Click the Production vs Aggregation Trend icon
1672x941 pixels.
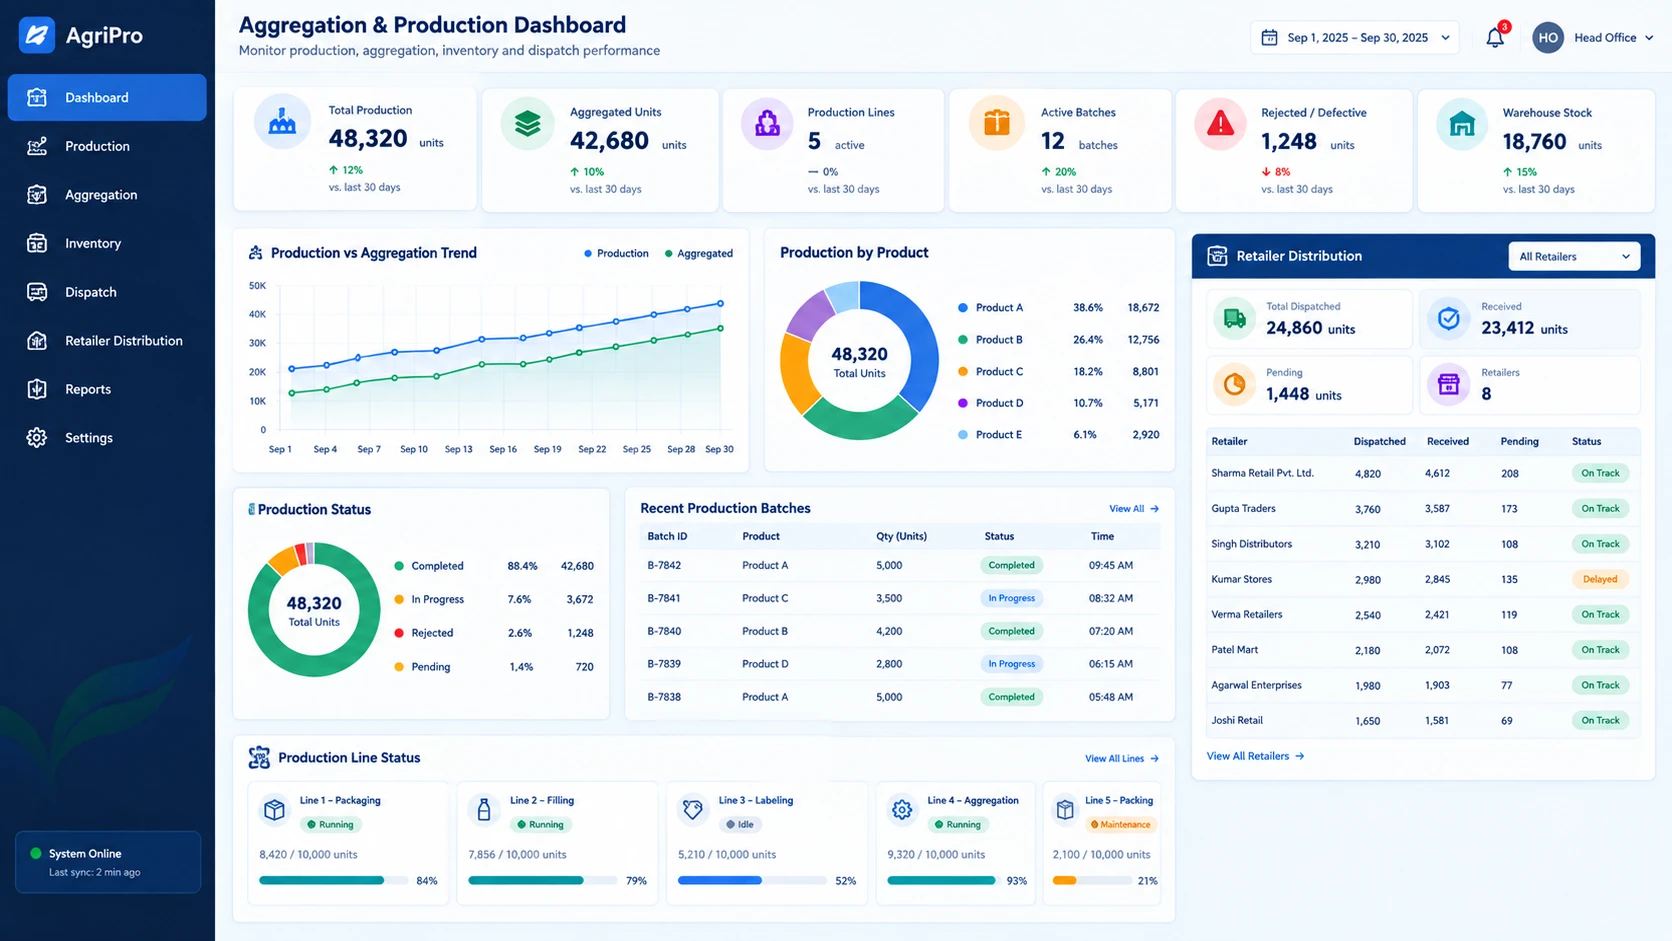coord(256,253)
